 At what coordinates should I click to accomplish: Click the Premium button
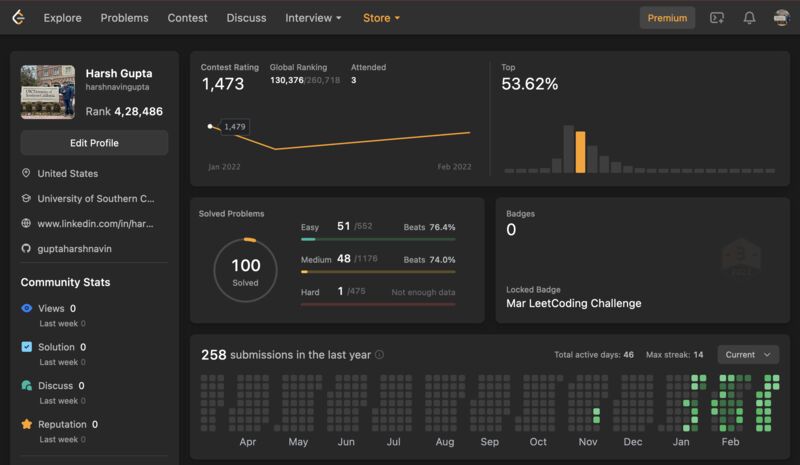tap(667, 18)
